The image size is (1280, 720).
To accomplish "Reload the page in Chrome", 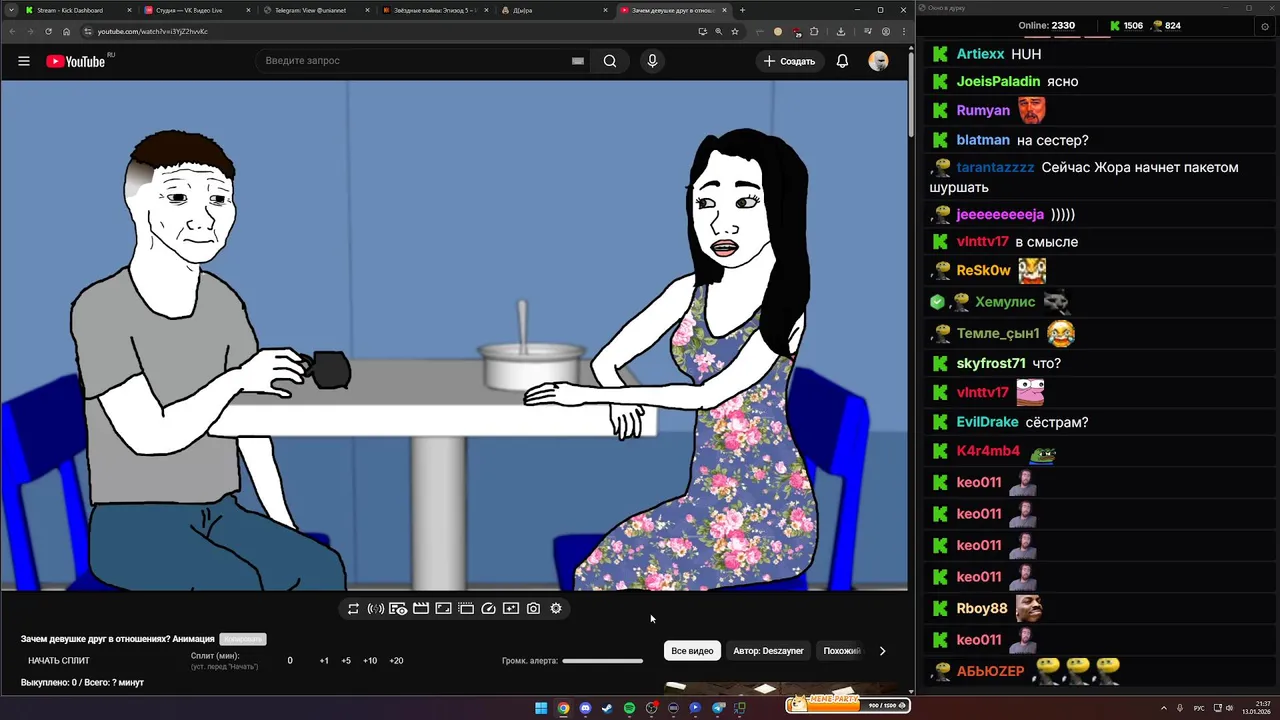I will (49, 31).
